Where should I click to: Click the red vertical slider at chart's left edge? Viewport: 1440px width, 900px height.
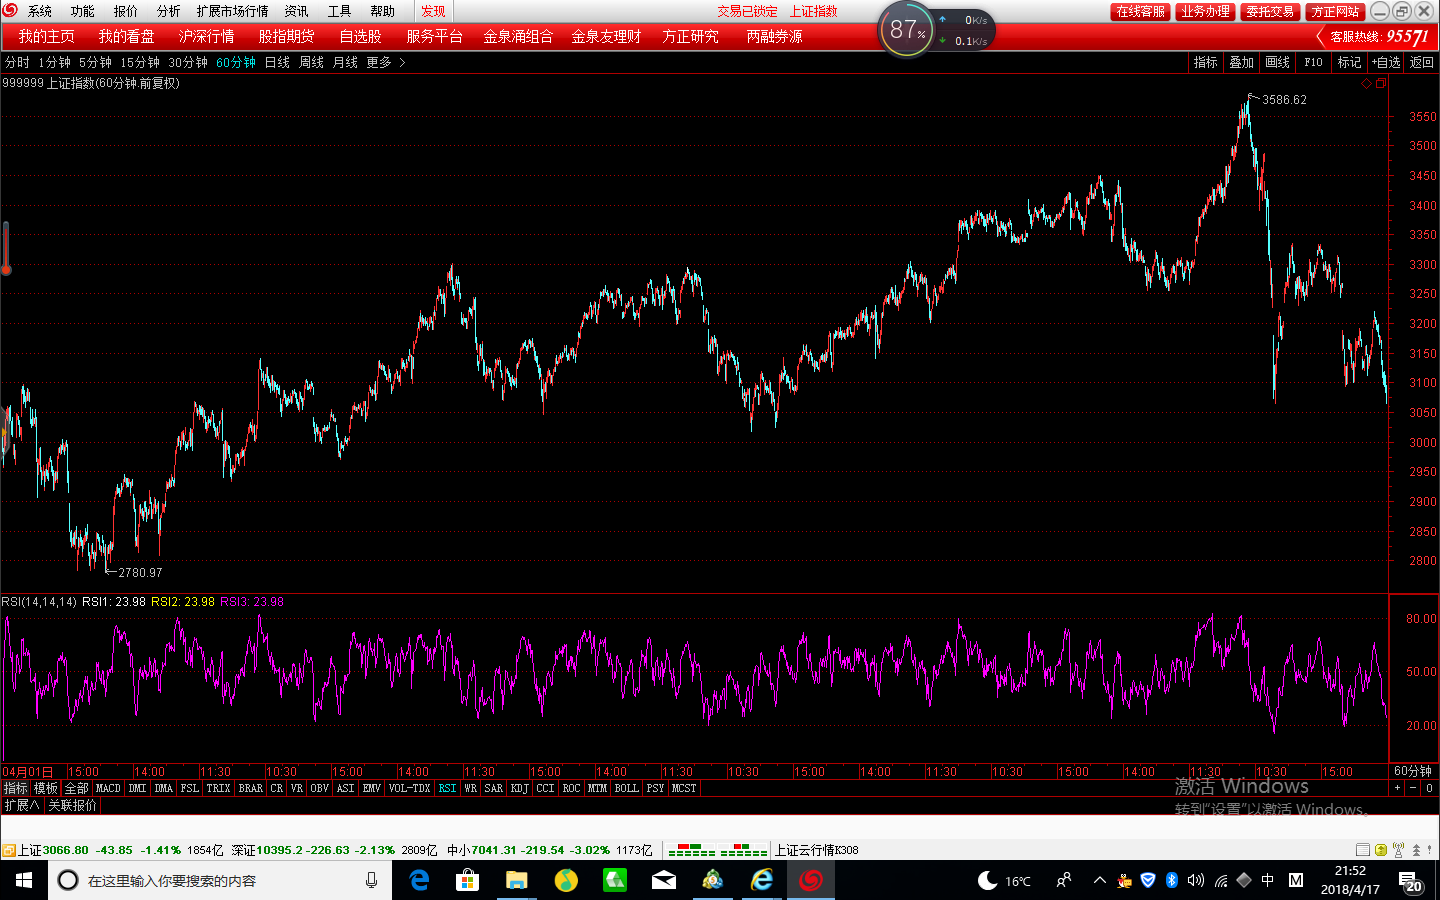[6, 248]
